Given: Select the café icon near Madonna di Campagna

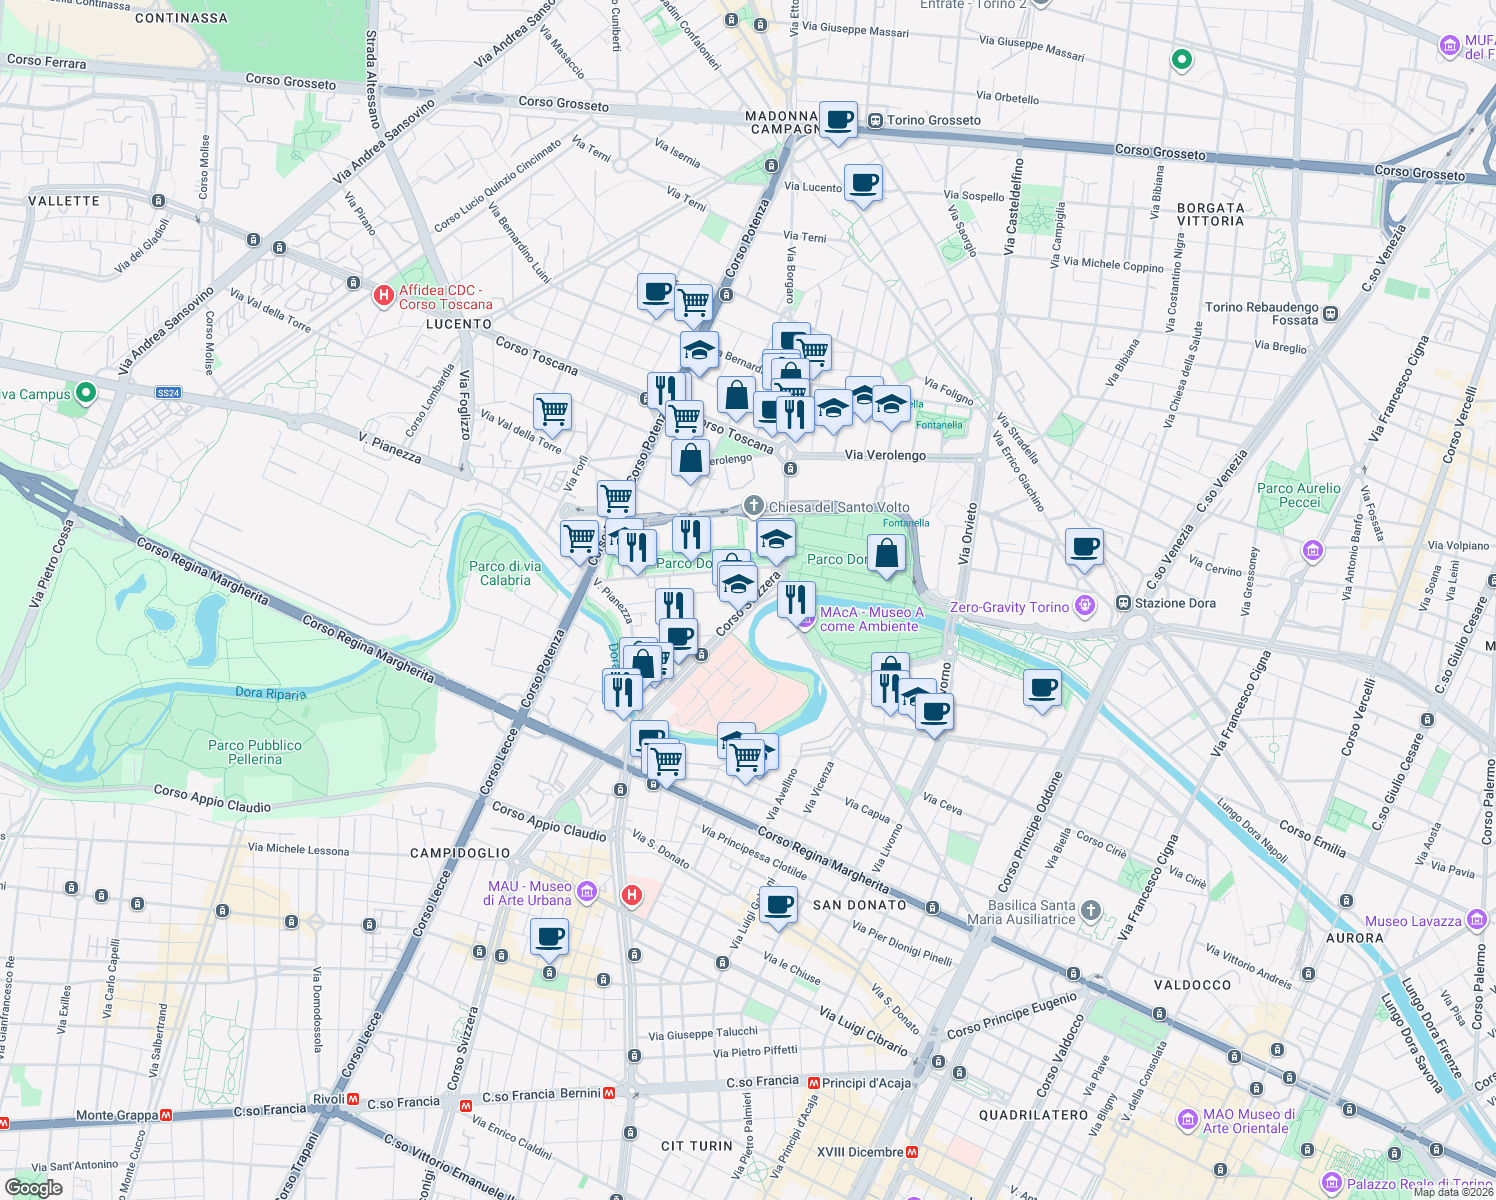Looking at the screenshot, I should tap(836, 120).
